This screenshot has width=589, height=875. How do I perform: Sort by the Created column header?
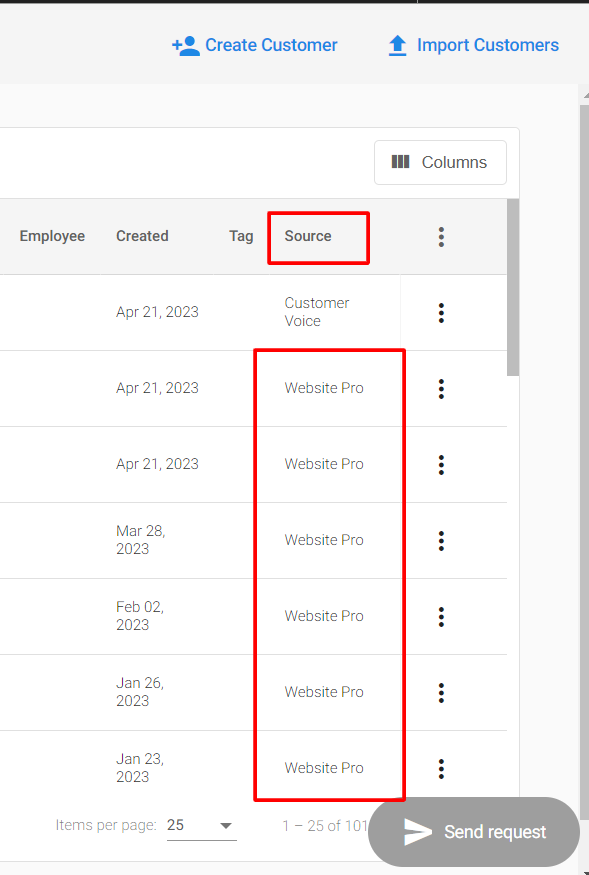[142, 236]
